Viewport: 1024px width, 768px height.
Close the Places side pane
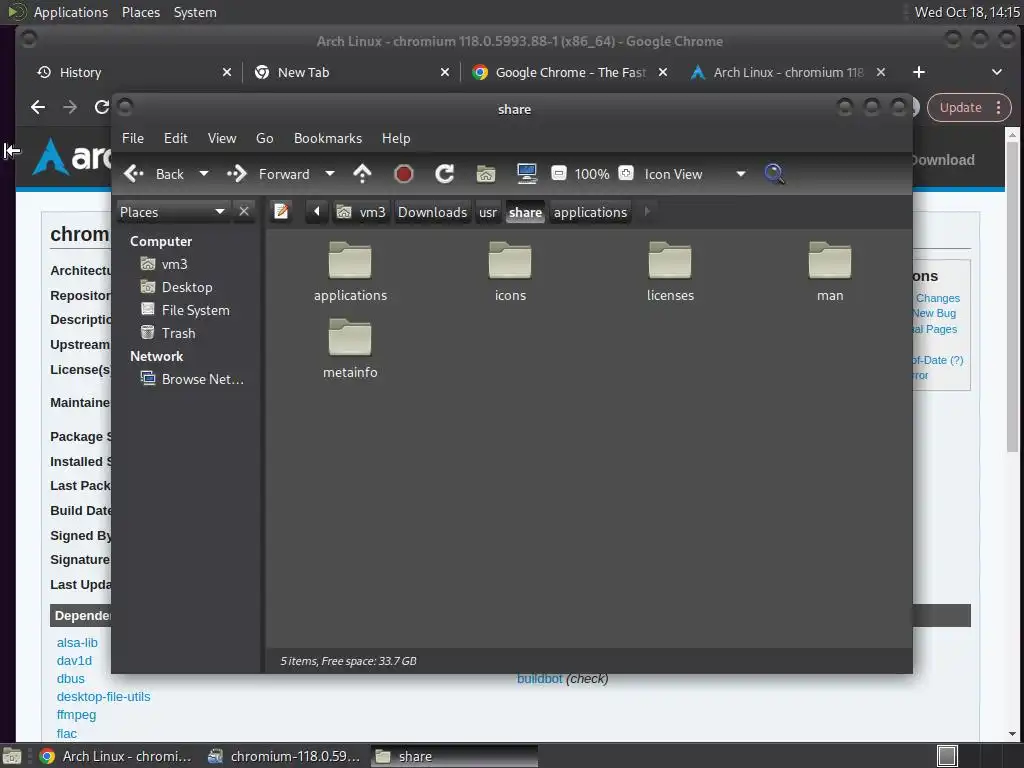pyautogui.click(x=244, y=212)
